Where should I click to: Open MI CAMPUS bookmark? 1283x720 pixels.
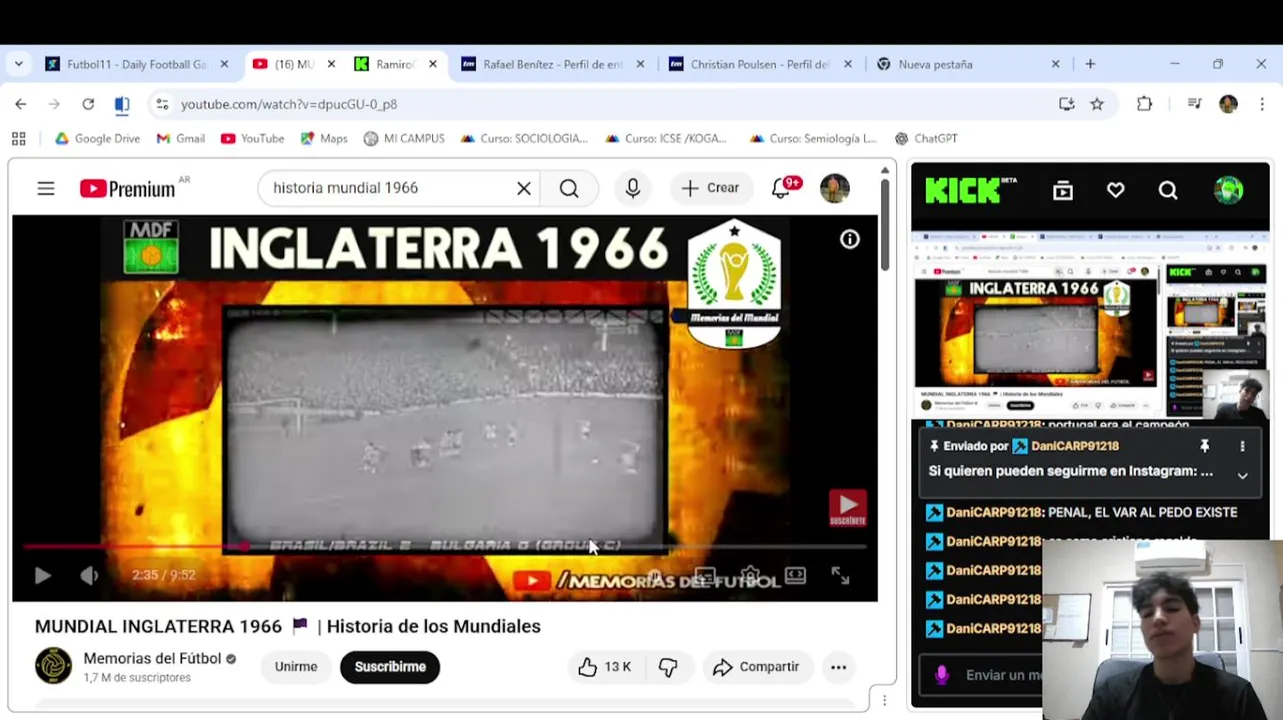point(404,139)
